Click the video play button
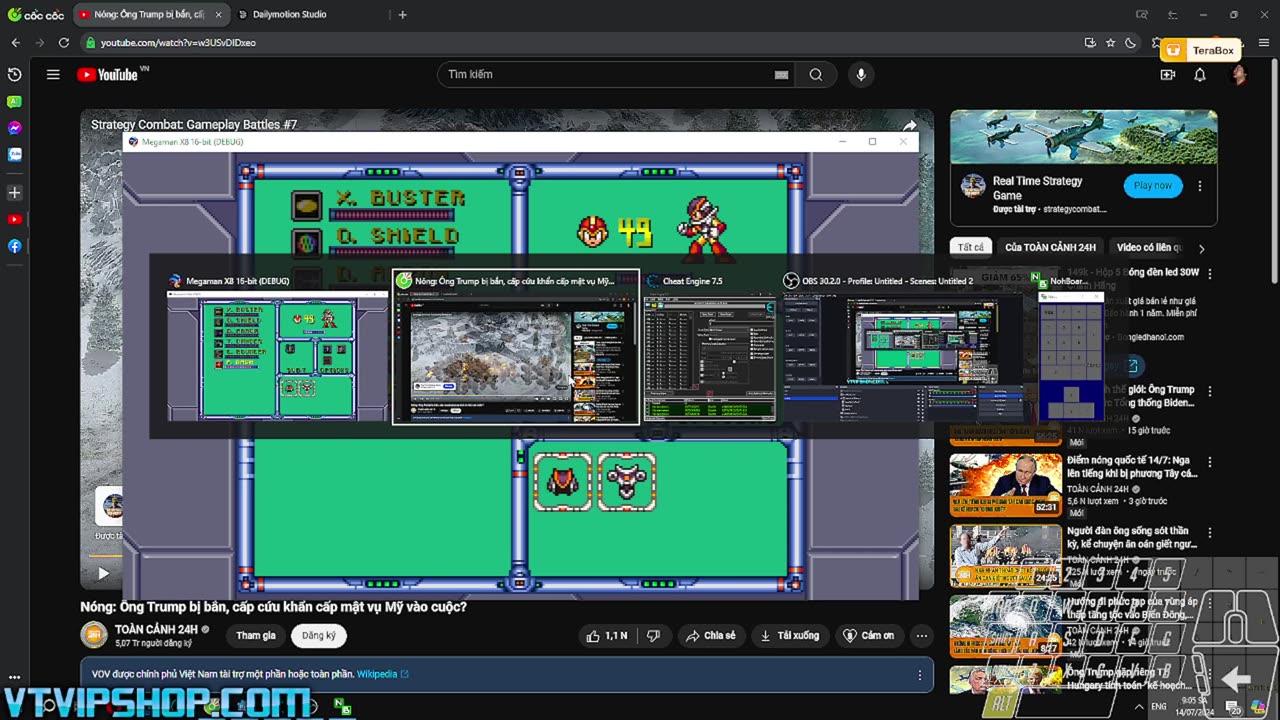The width and height of the screenshot is (1280, 720). pos(103,573)
